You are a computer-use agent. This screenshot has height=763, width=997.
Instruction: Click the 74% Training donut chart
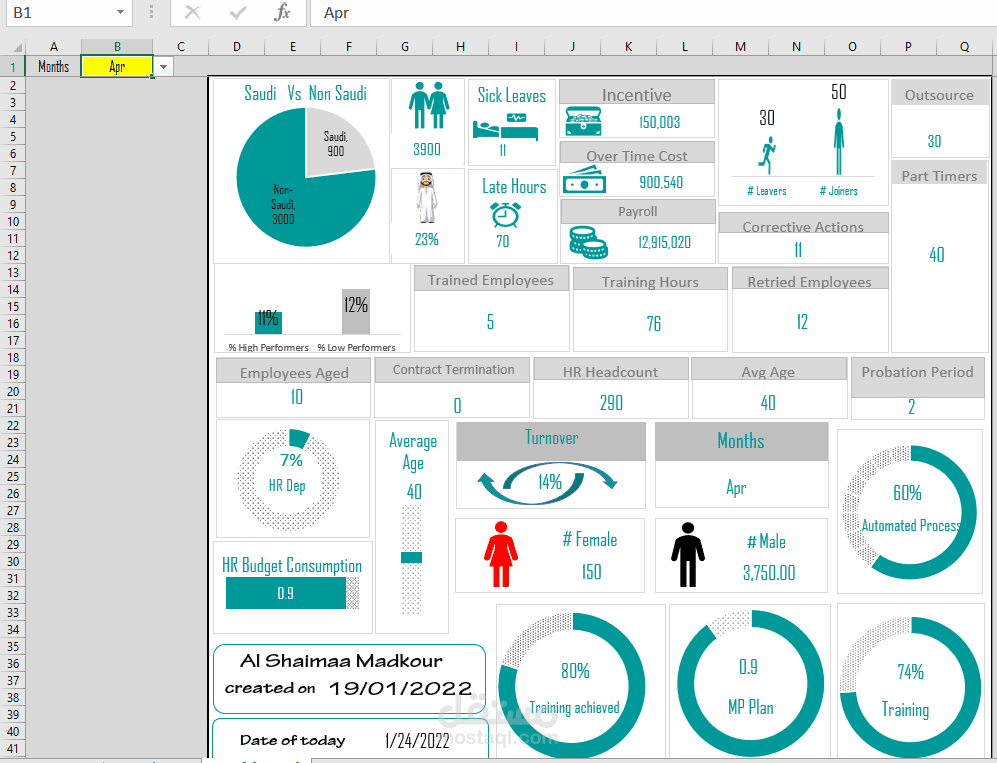coord(910,689)
